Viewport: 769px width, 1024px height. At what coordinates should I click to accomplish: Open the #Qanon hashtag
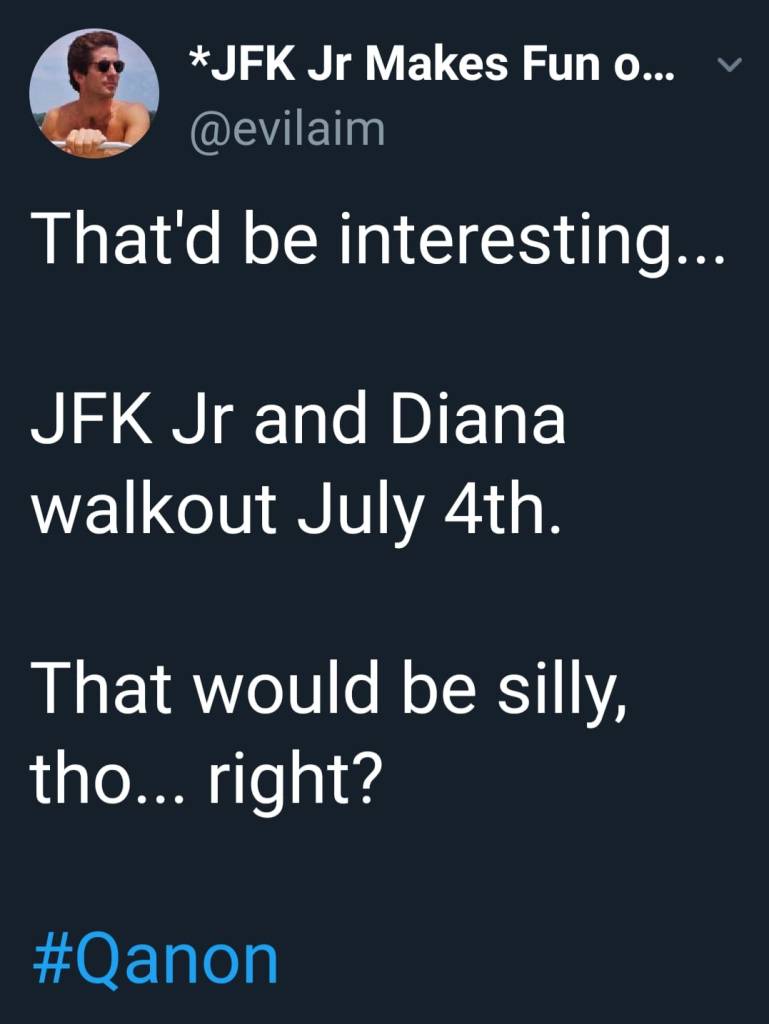[154, 960]
